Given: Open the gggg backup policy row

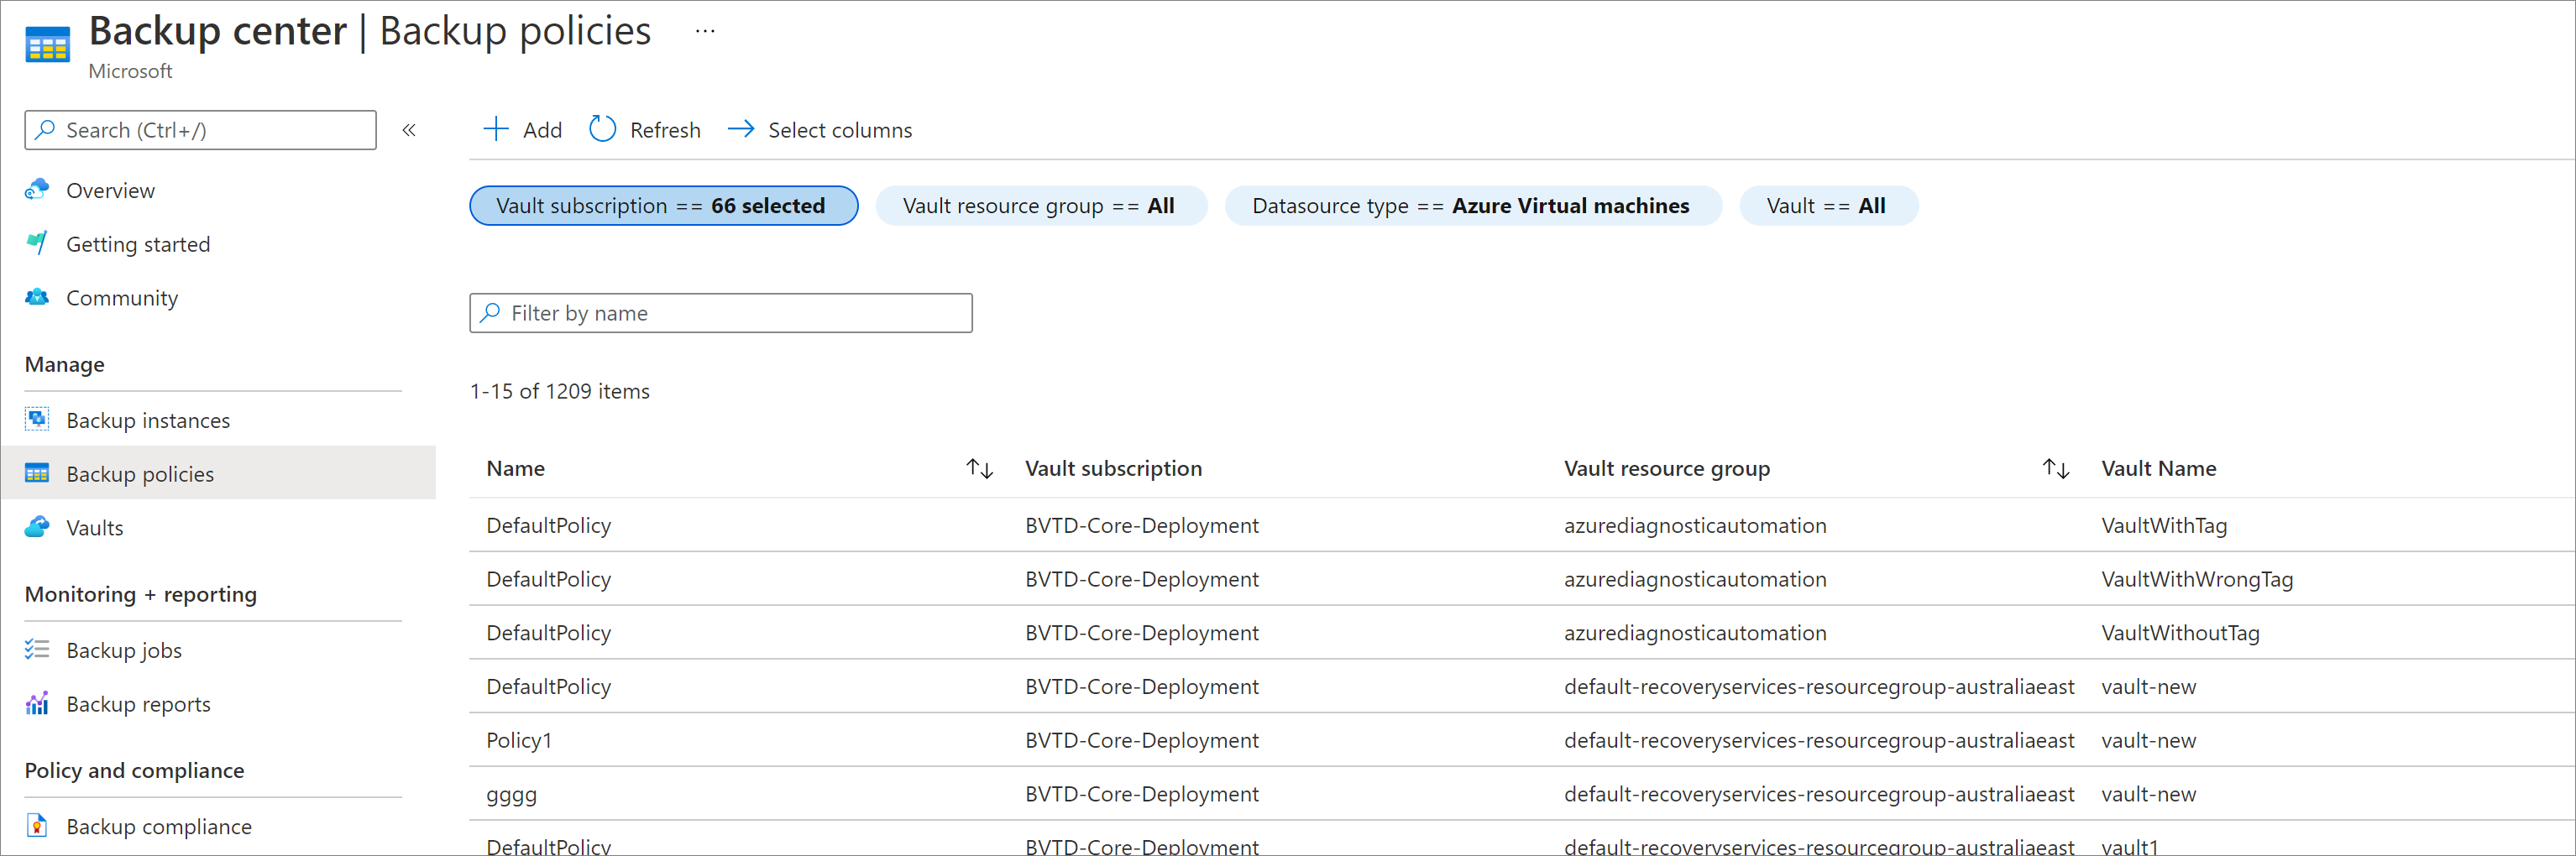Looking at the screenshot, I should (512, 794).
